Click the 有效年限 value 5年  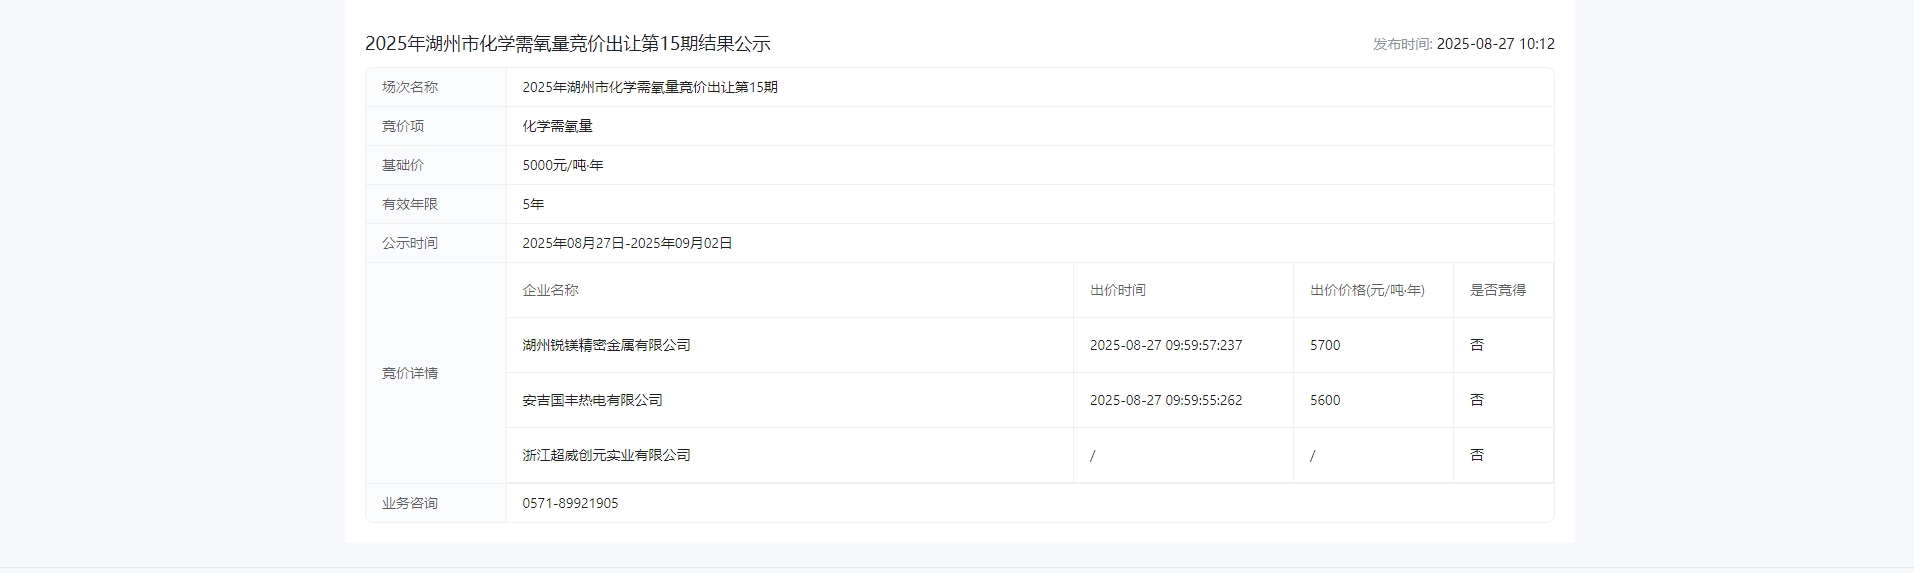tap(533, 204)
